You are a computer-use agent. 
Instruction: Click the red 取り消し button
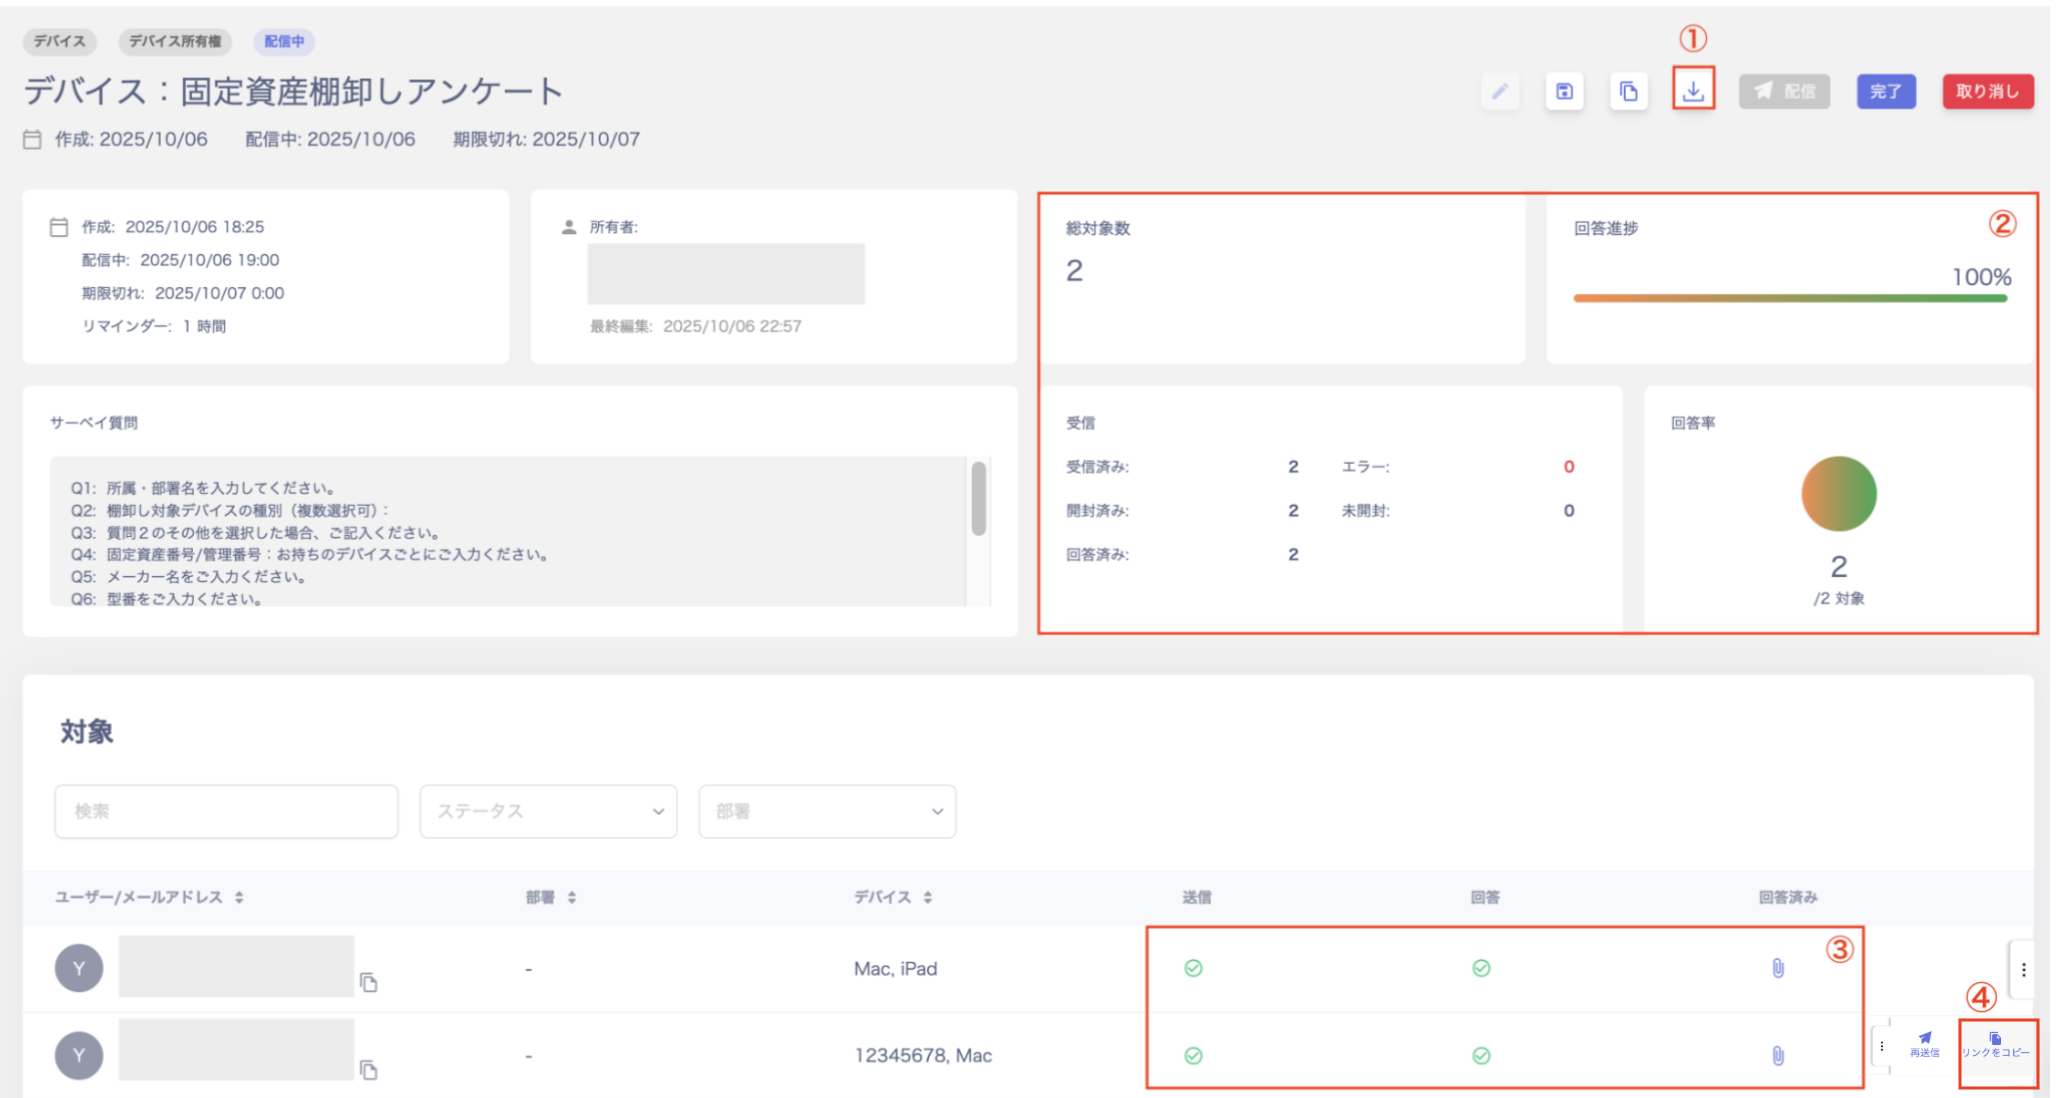point(1987,92)
